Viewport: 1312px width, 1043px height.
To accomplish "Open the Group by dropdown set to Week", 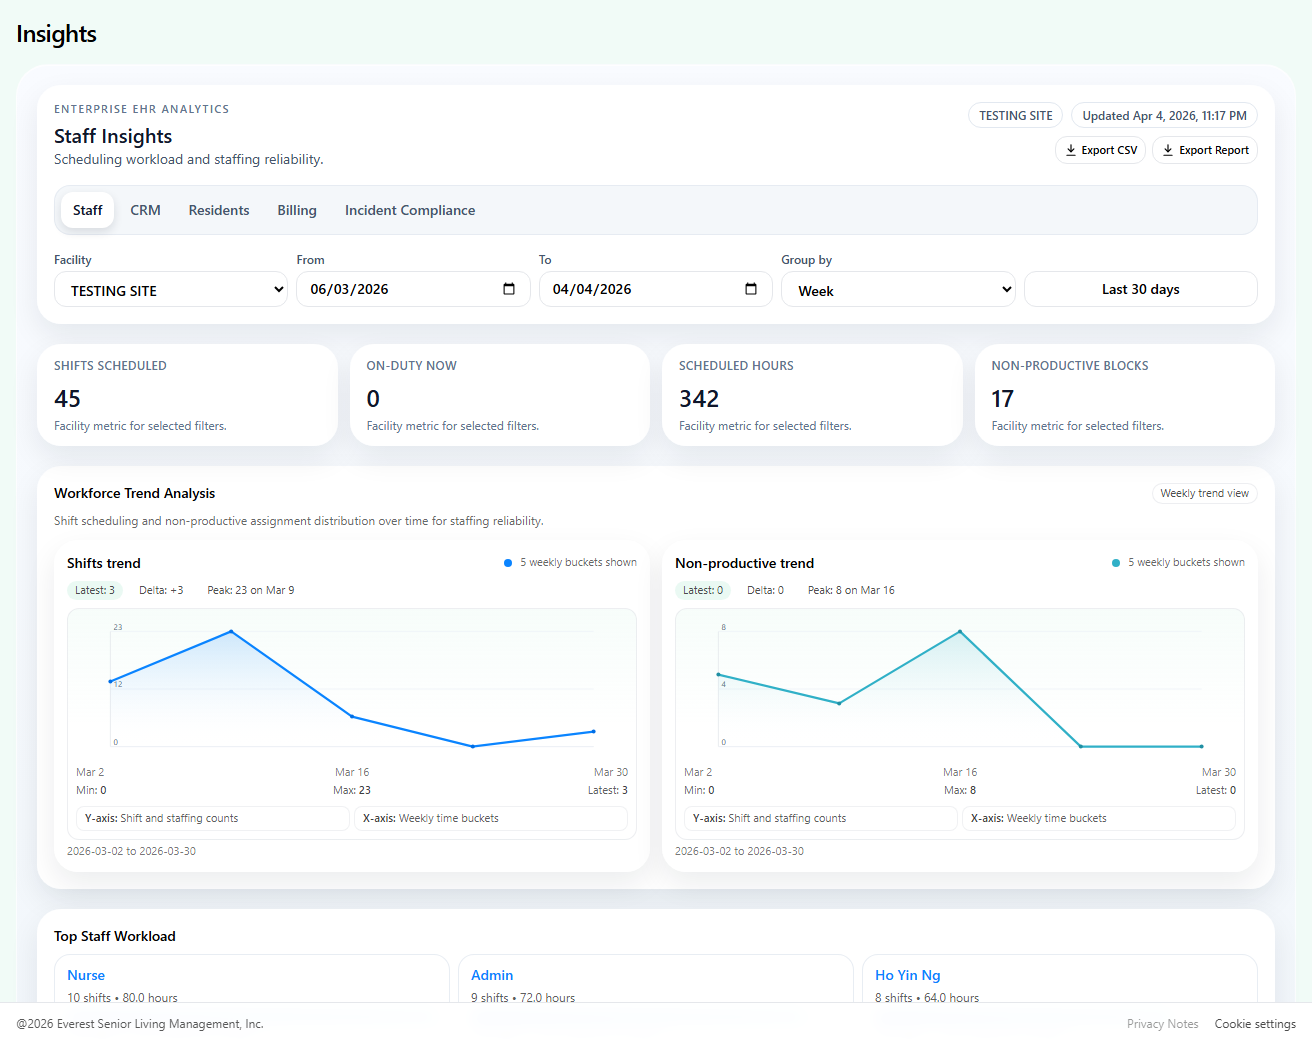I will pyautogui.click(x=897, y=290).
